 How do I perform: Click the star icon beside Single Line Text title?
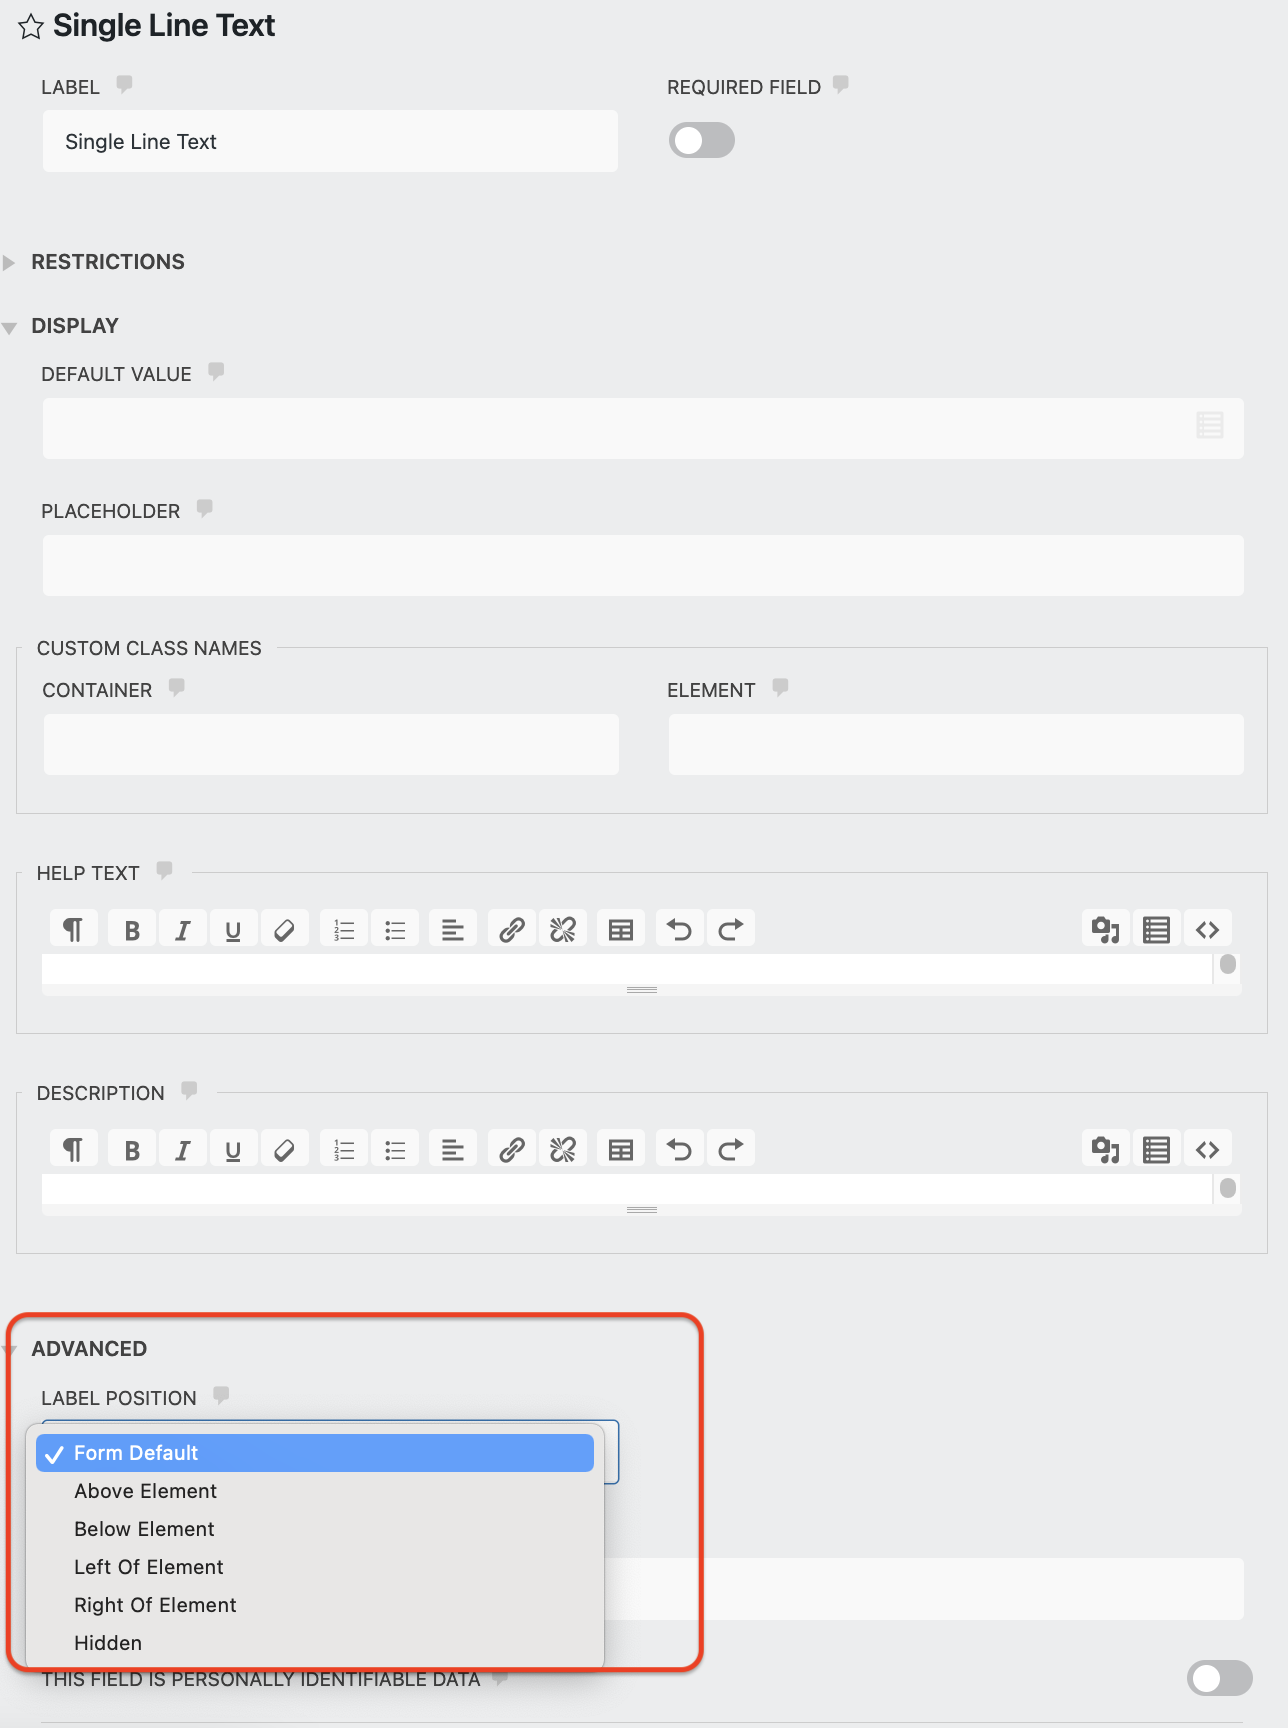(x=31, y=27)
